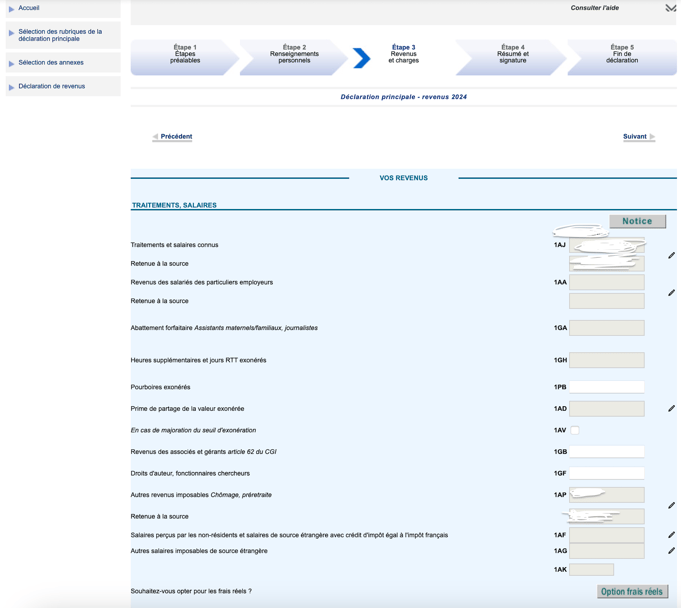The height and width of the screenshot is (608, 681).
Task: Click the 1GF droits d'auteur field
Action: tap(607, 473)
